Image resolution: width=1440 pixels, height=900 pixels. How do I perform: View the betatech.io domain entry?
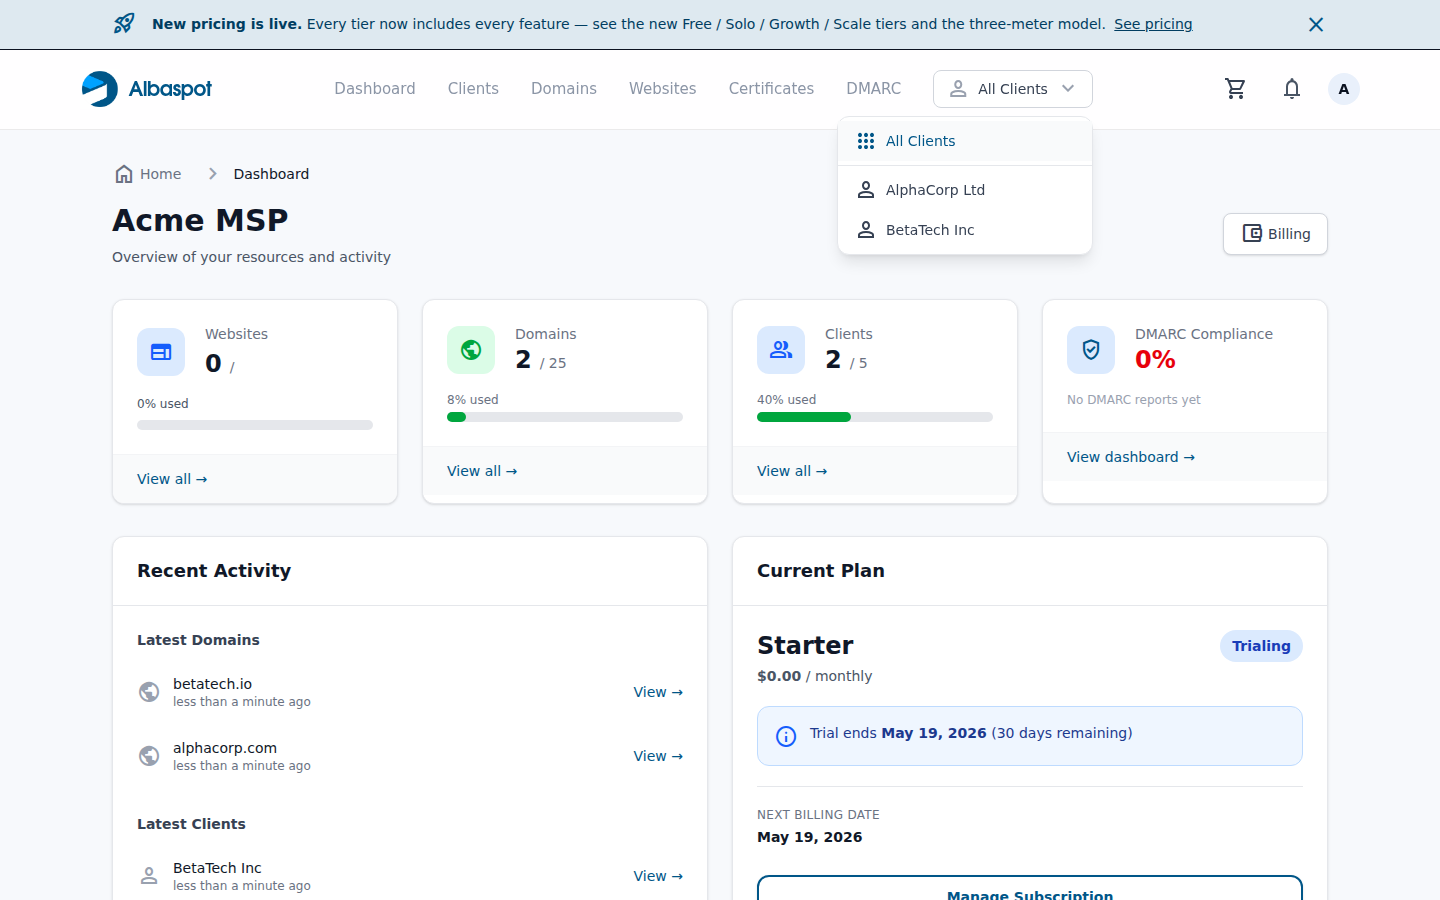click(x=658, y=692)
